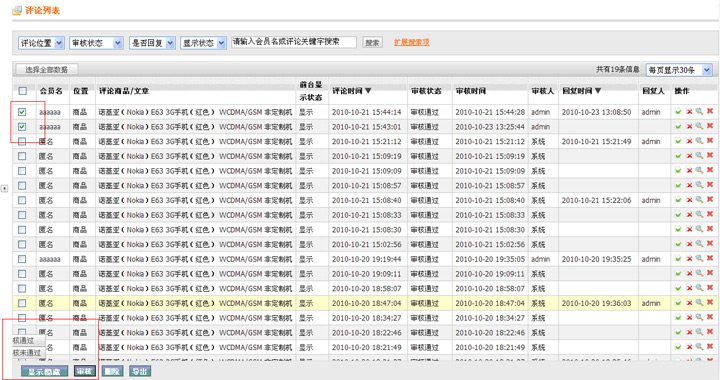Image resolution: width=720 pixels, height=380 pixels.
Task: Approve the 2010-10-21 15:21:12 comment with green check
Action: click(678, 141)
